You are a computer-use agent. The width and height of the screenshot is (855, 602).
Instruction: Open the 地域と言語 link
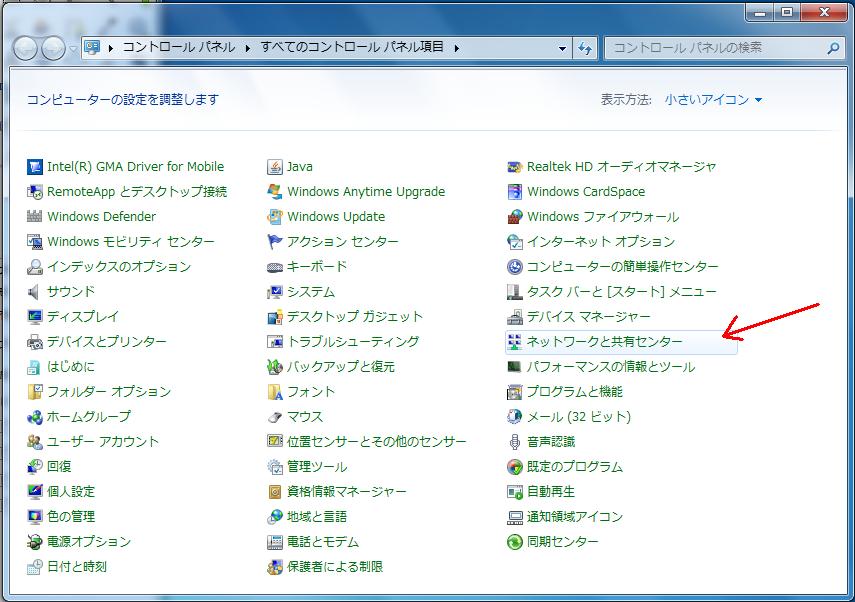click(x=317, y=517)
